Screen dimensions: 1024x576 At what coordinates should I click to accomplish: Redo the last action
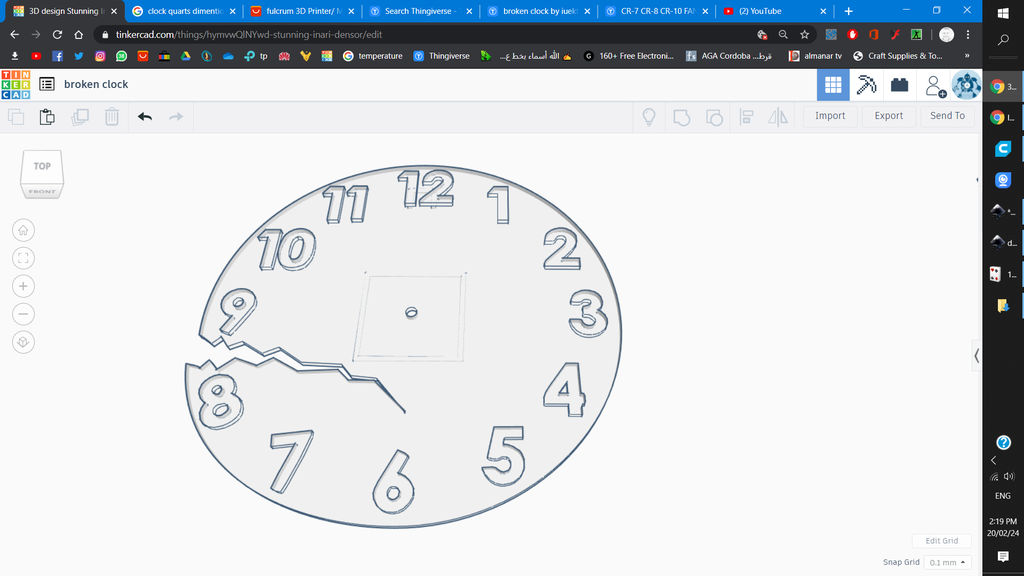(176, 117)
